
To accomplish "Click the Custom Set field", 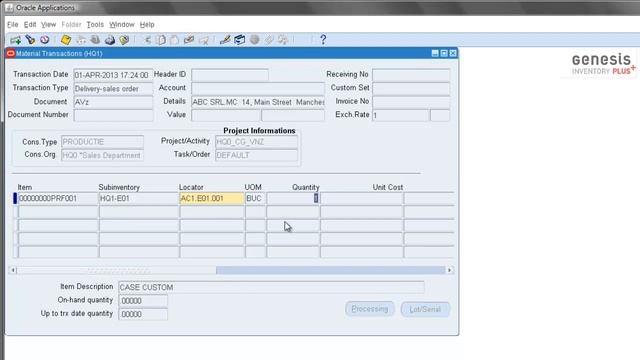I will pos(411,89).
